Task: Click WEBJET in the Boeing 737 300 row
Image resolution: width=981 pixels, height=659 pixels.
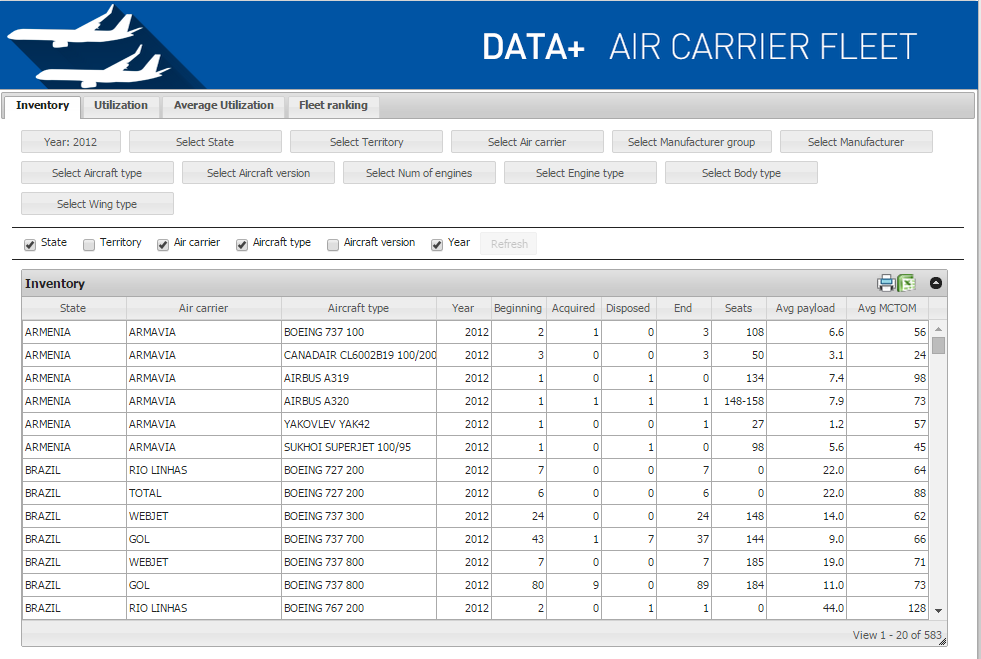Action: (204, 516)
